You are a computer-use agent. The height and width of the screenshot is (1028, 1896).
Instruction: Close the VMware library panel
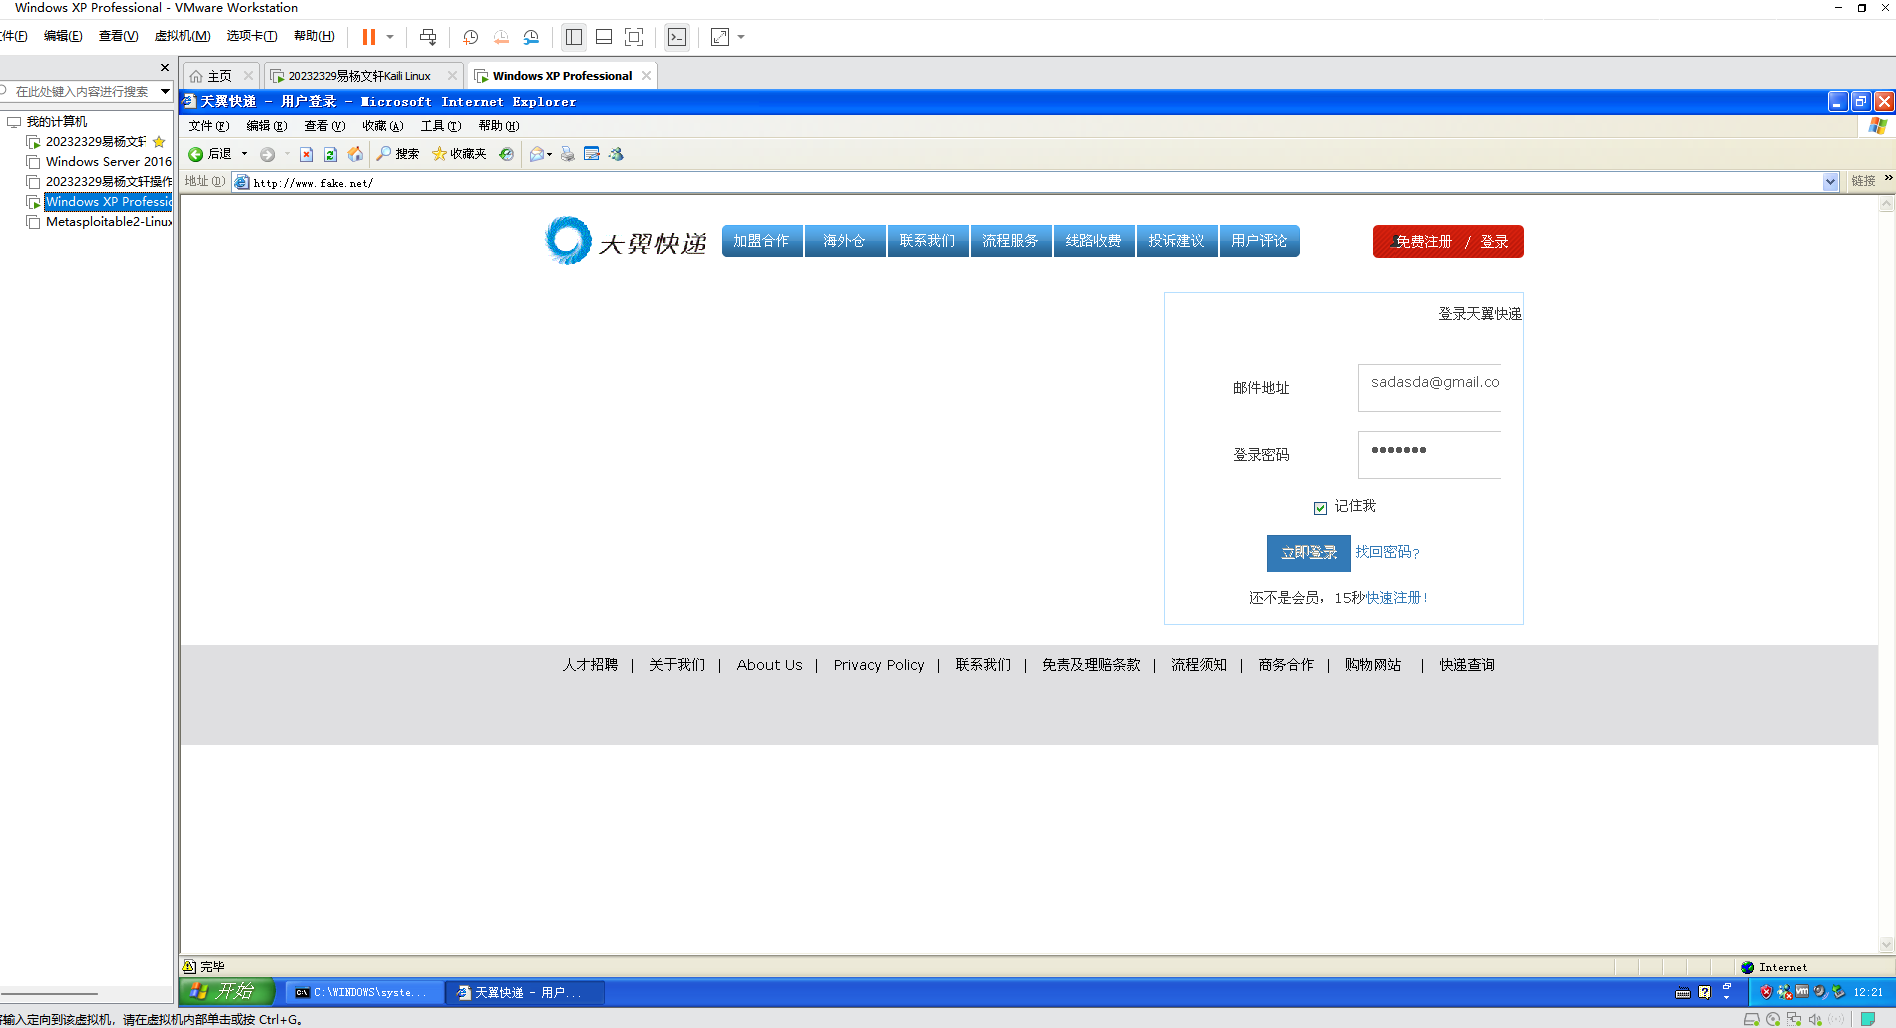(x=165, y=67)
